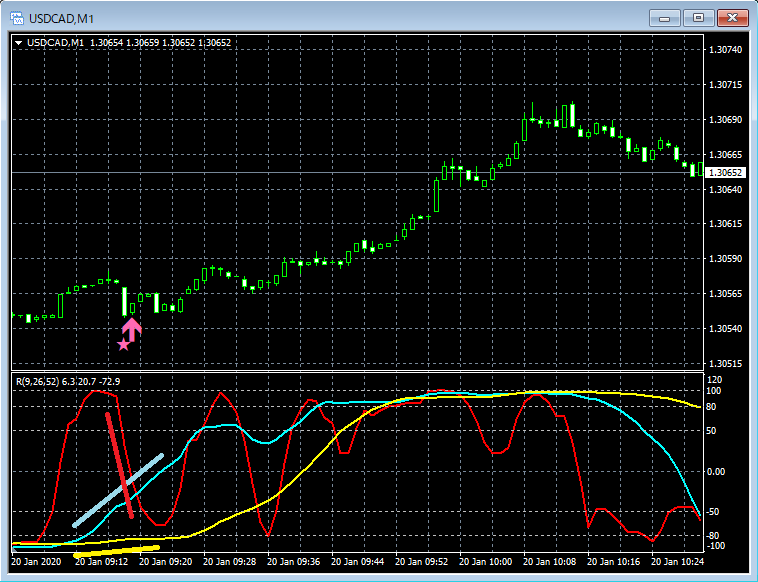The image size is (758, 582).
Task: Close the USDCAD,M1 chart window
Action: click(732, 18)
